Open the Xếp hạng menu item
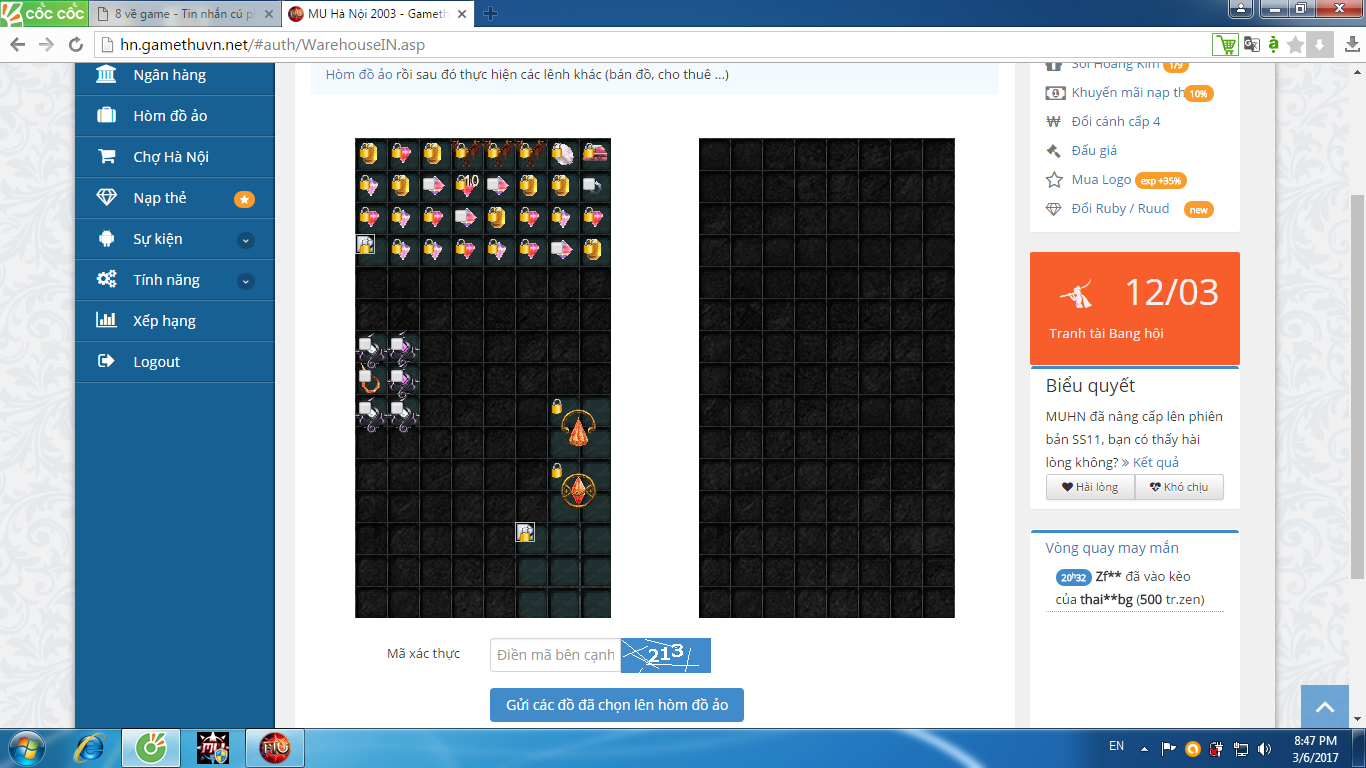This screenshot has height=768, width=1366. (x=175, y=321)
